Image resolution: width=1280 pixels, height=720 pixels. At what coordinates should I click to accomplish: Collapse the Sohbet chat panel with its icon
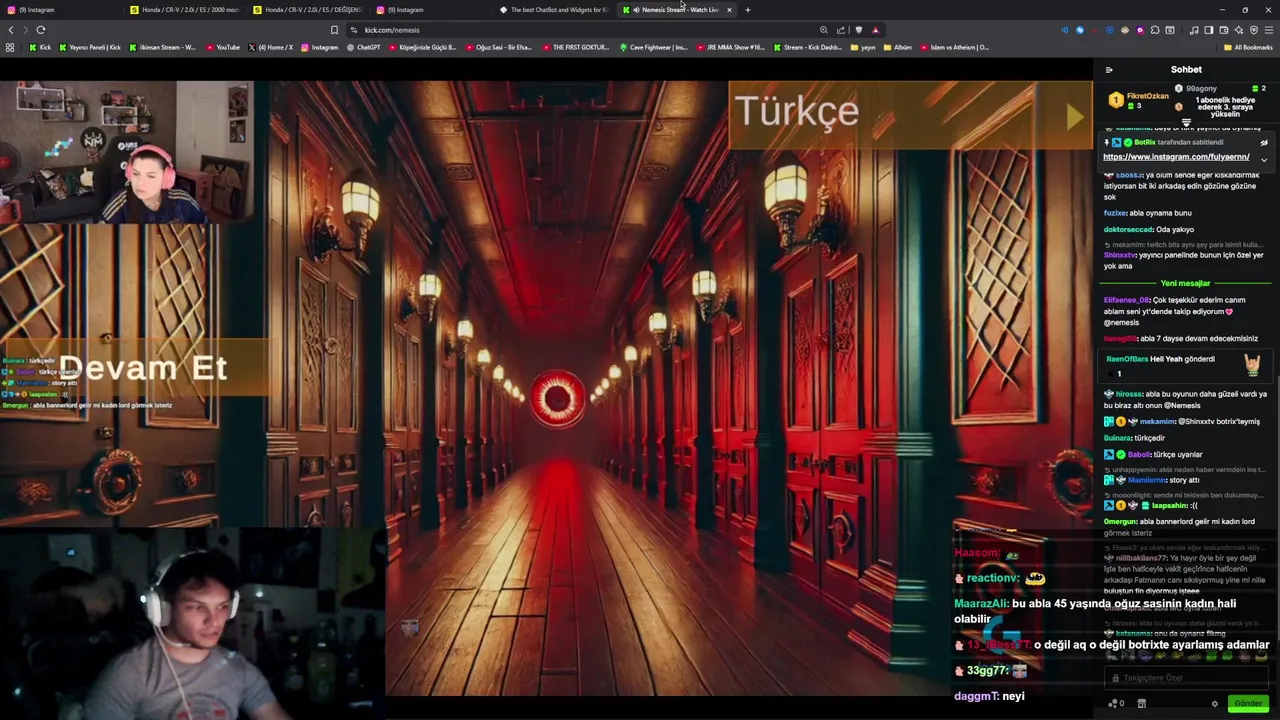1108,70
